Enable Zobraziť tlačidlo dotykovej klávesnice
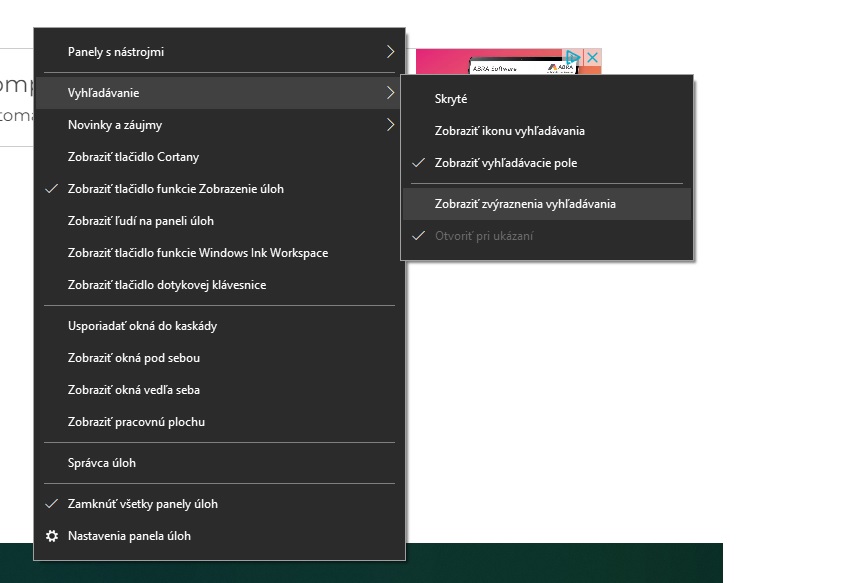This screenshot has width=865, height=583. click(220, 285)
